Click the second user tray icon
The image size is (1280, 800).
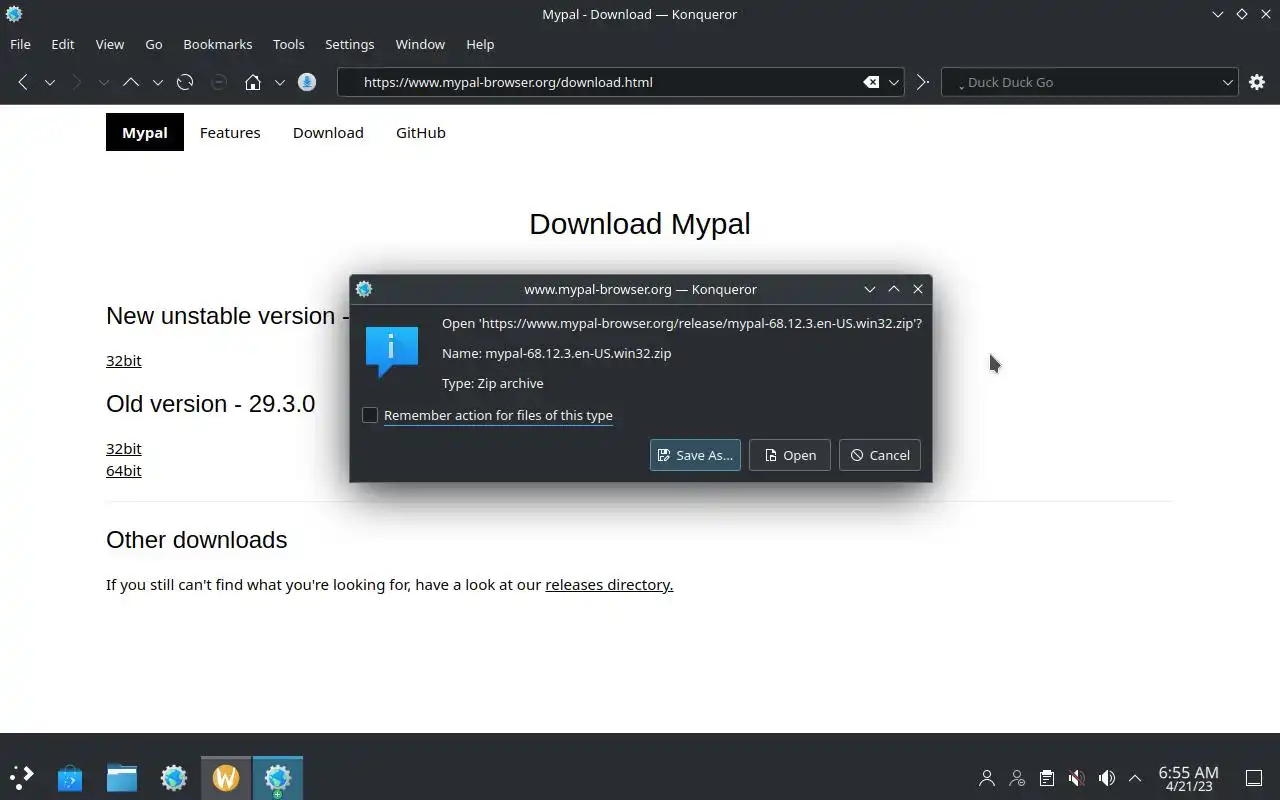1017,778
